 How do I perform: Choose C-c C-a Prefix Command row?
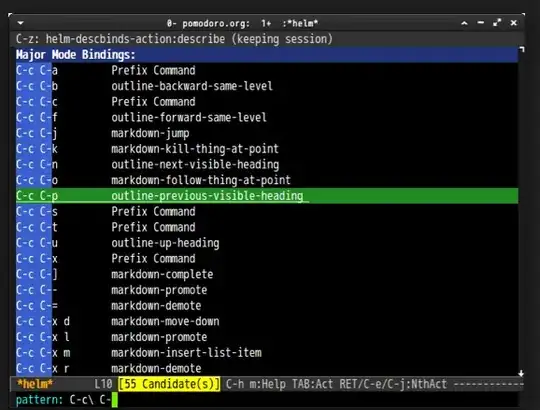click(267, 71)
